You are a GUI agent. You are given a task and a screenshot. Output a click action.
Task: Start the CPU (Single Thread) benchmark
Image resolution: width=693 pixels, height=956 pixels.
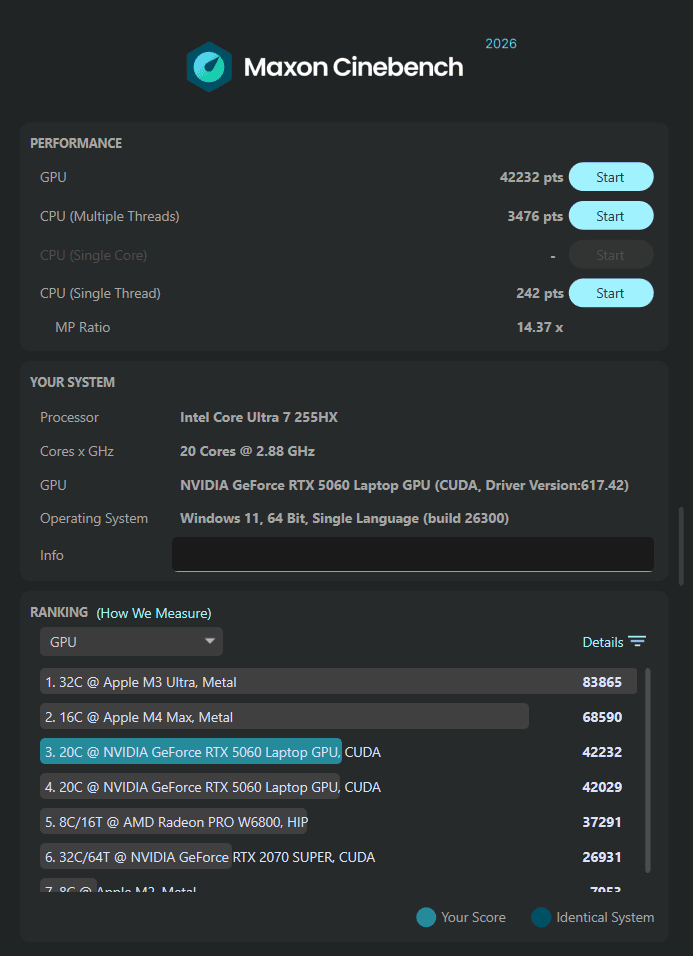[611, 293]
